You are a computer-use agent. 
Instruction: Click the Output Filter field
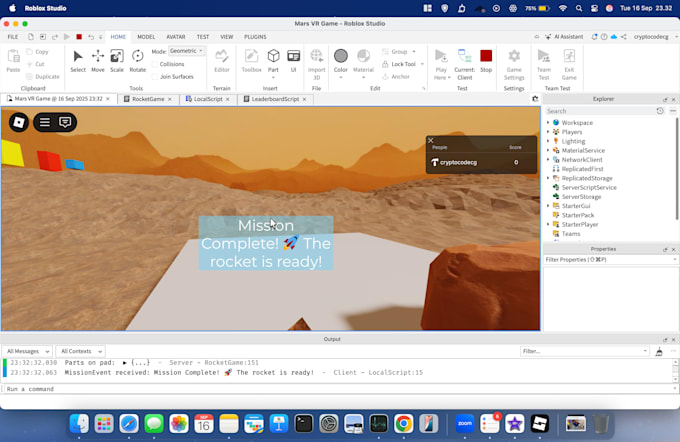pyautogui.click(x=584, y=351)
